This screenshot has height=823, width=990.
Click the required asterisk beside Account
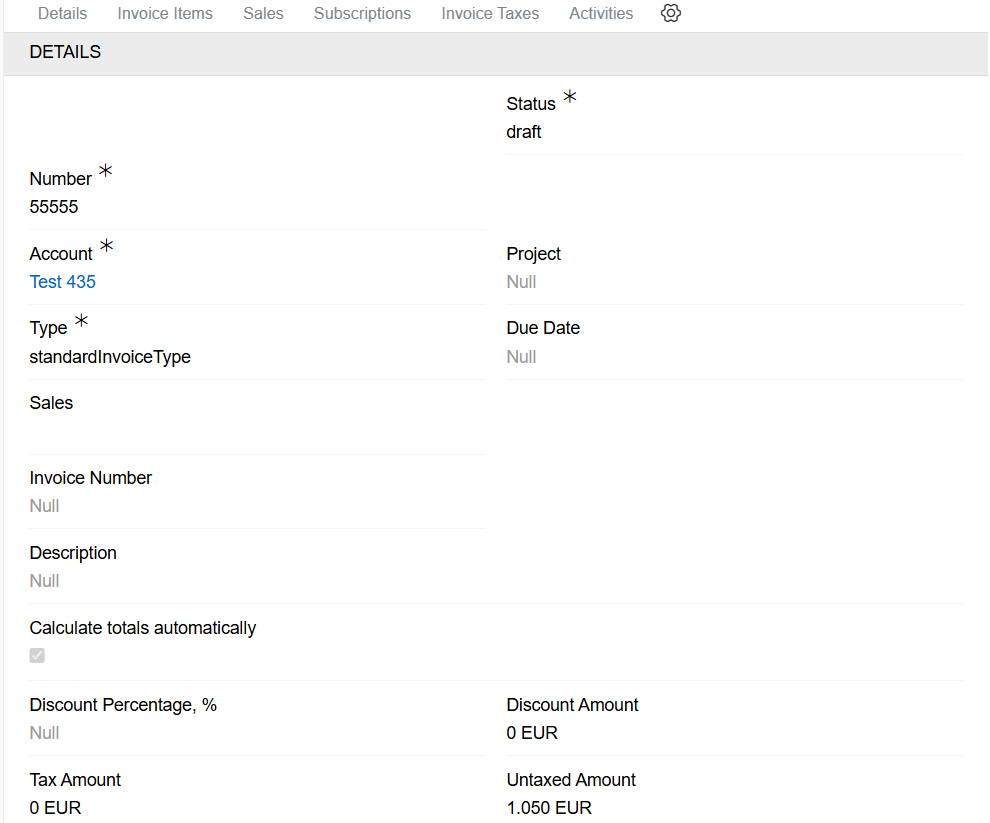[x=106, y=245]
